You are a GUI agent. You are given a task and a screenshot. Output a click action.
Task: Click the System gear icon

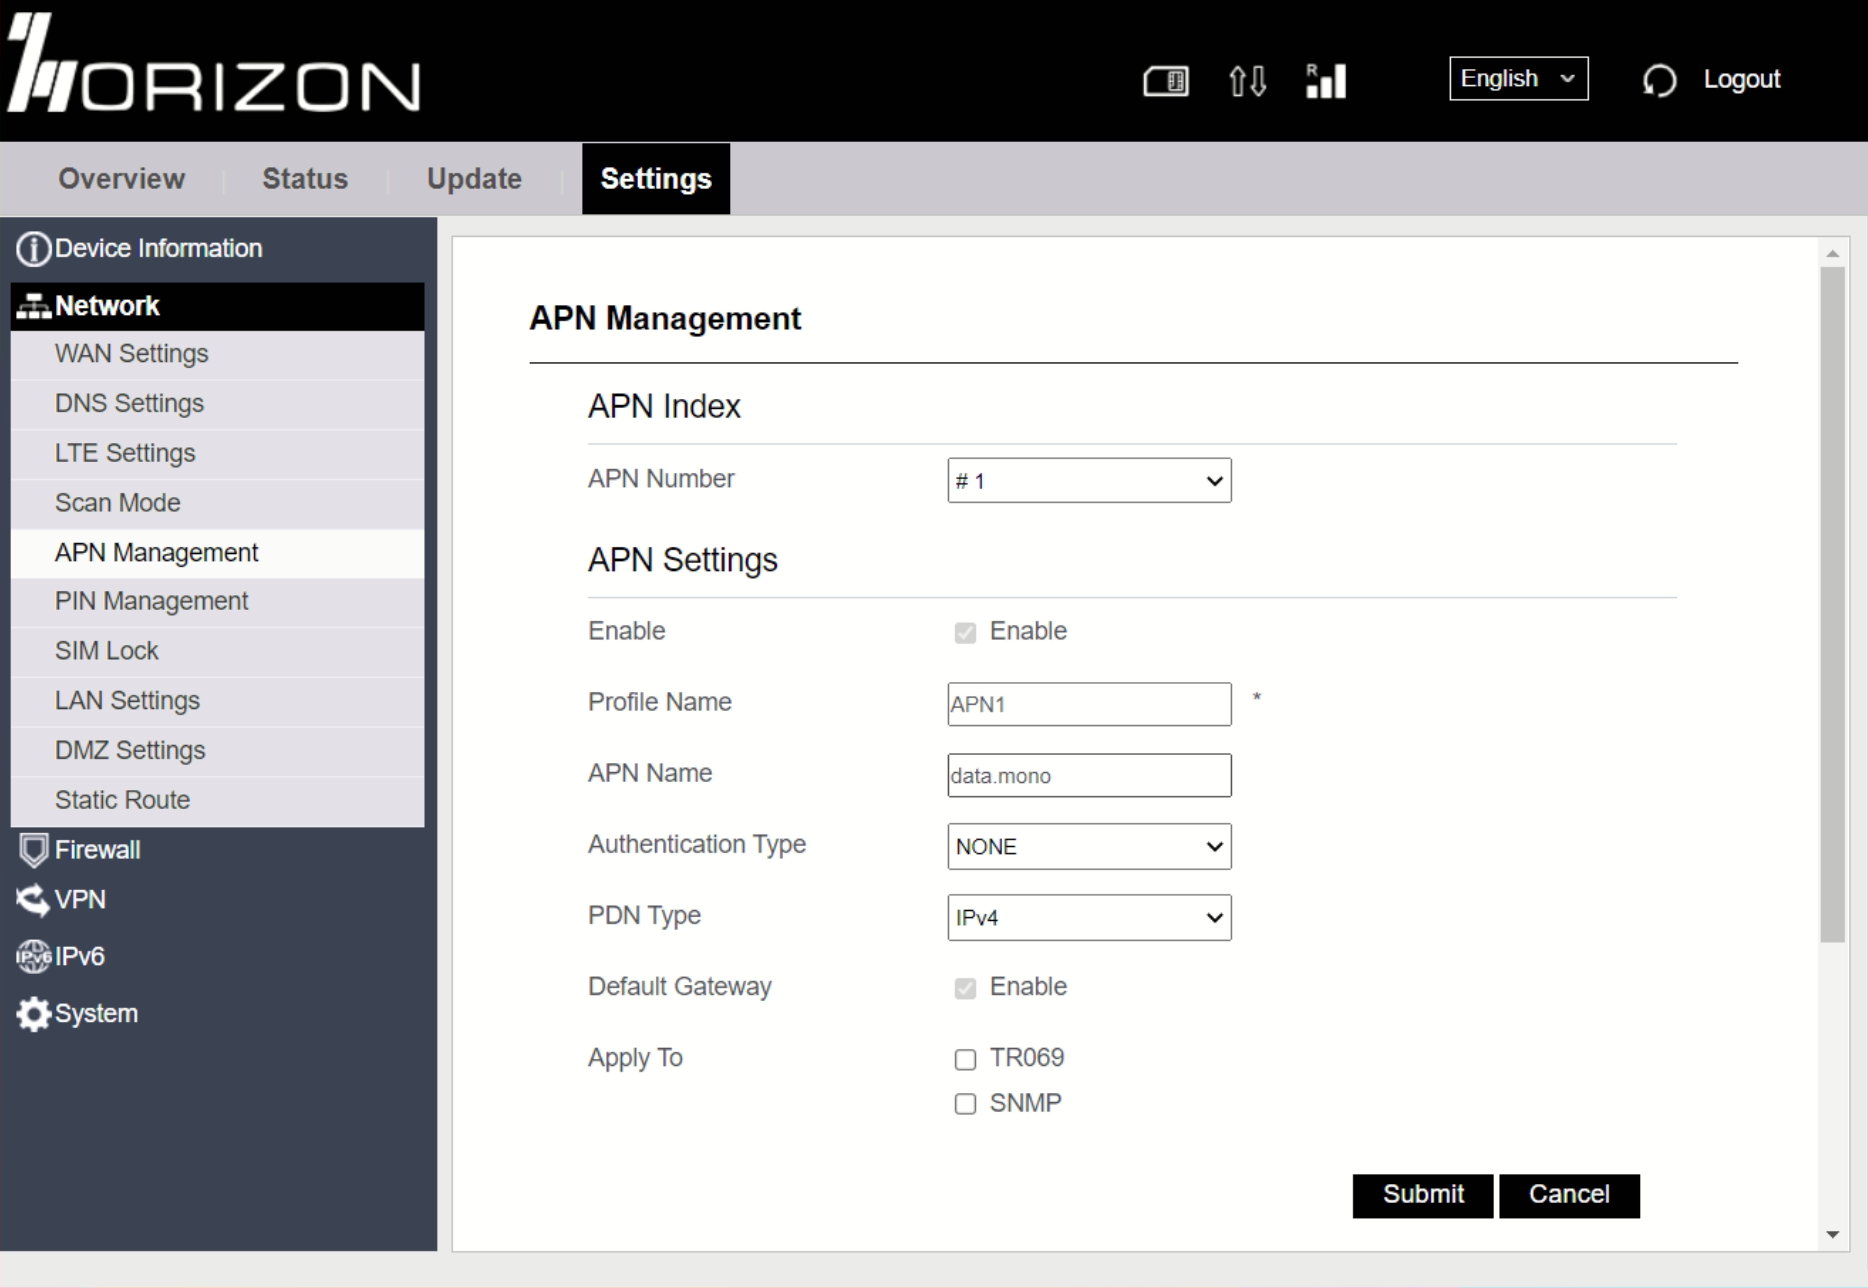(33, 1014)
